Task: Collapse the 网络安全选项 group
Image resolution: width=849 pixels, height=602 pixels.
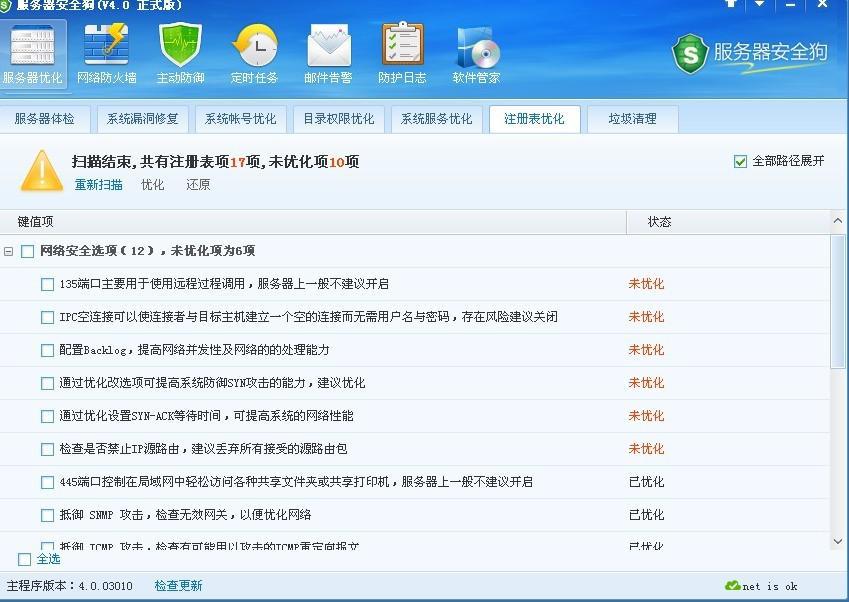Action: coord(9,251)
